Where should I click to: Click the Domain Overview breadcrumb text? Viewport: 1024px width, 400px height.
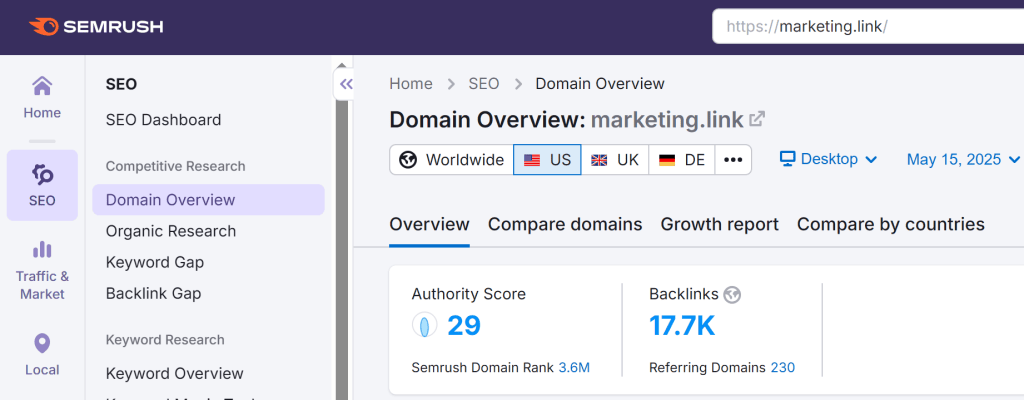click(x=600, y=84)
